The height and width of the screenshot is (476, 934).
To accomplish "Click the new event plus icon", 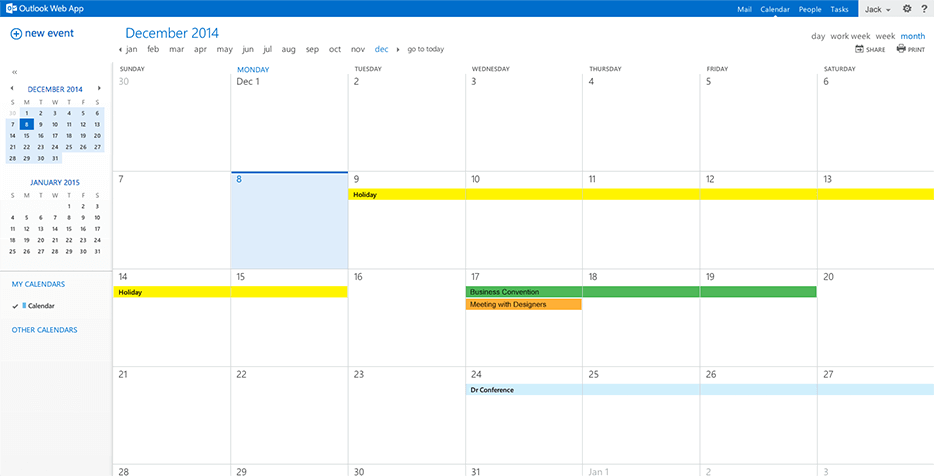I will [x=16, y=34].
